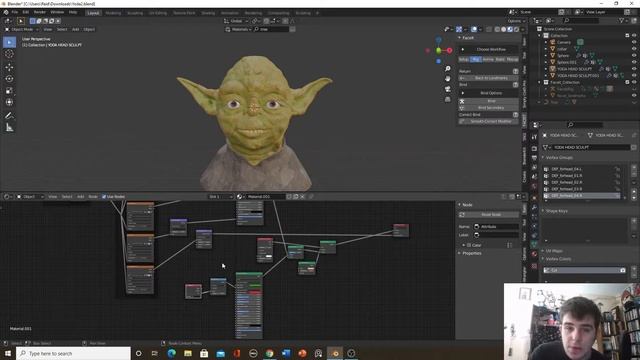Open Blender from the Windows taskbar

point(335,353)
